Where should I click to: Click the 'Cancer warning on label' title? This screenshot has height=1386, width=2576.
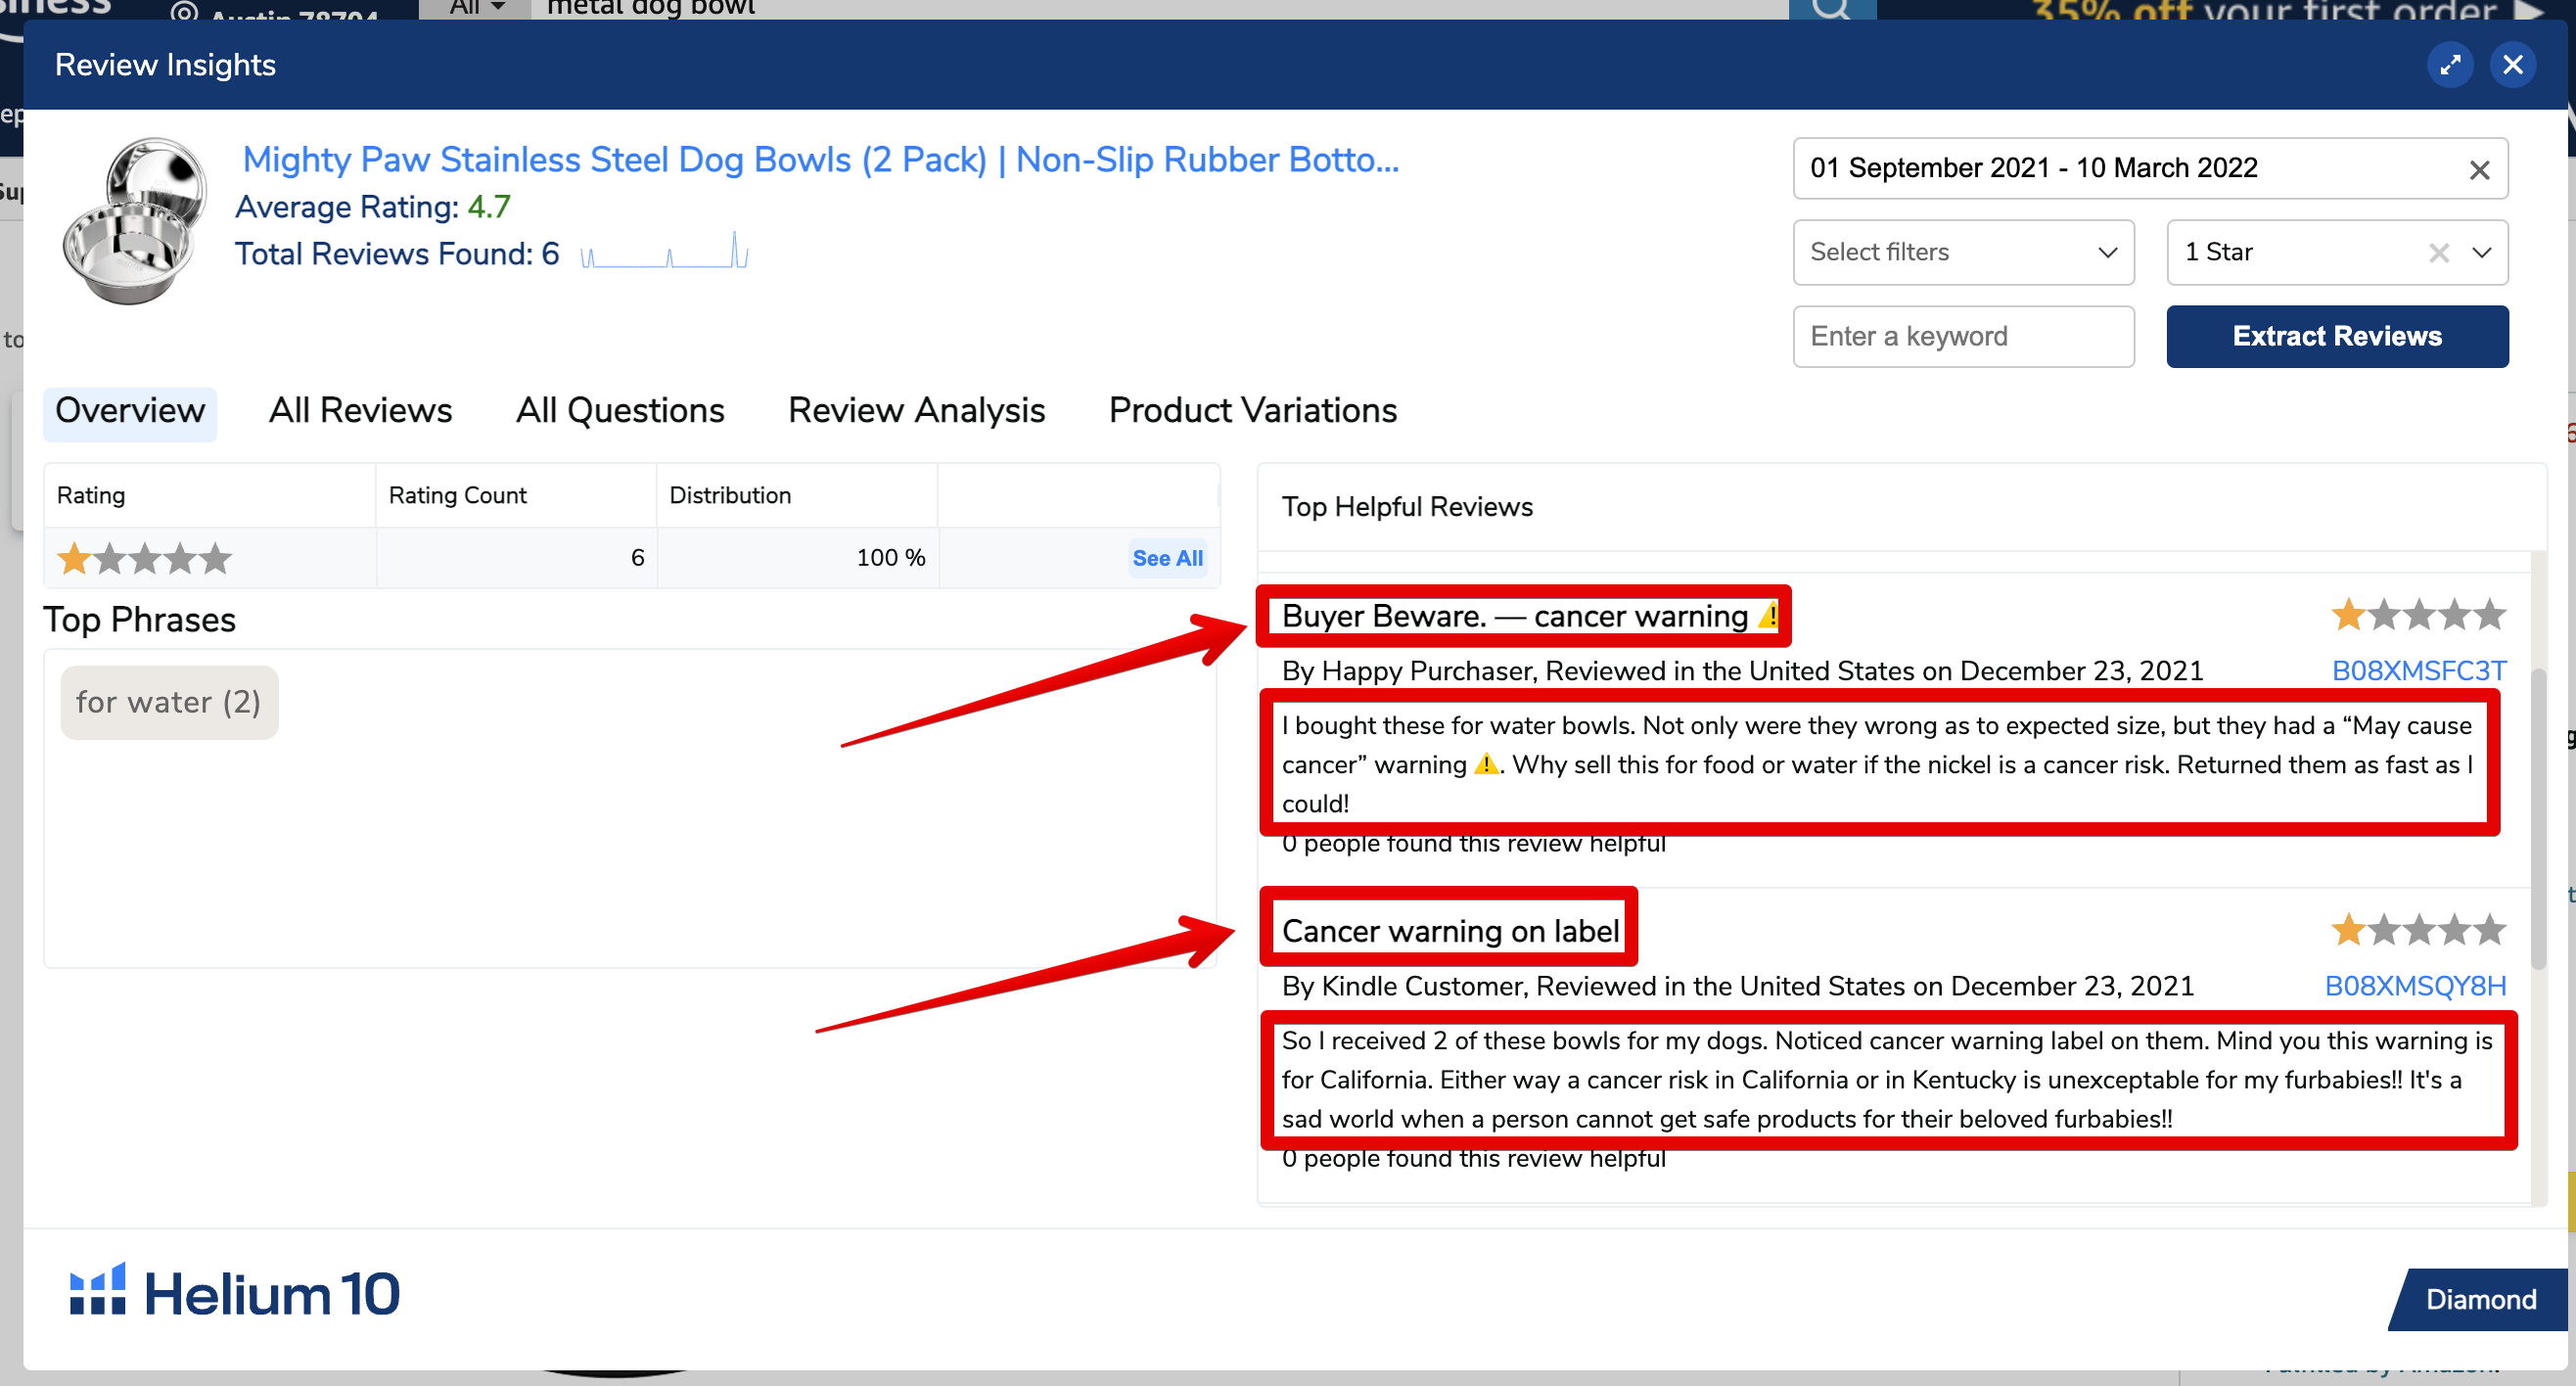[x=1450, y=931]
